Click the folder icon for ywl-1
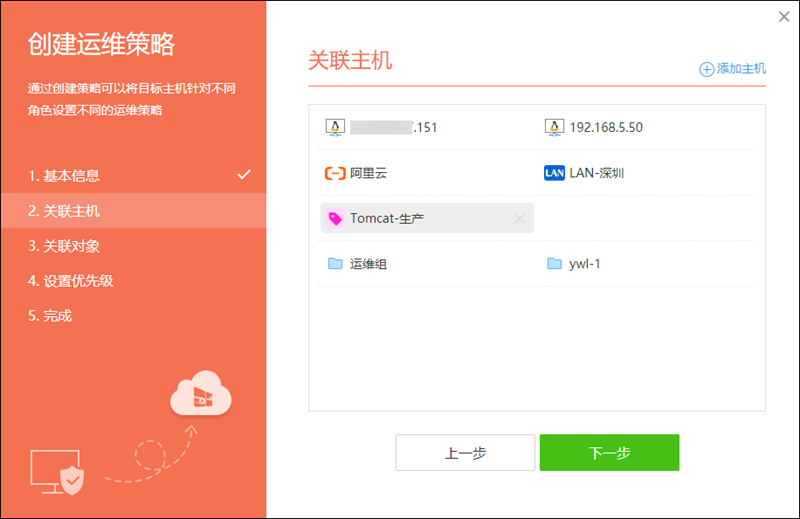Image resolution: width=800 pixels, height=519 pixels. (x=554, y=264)
